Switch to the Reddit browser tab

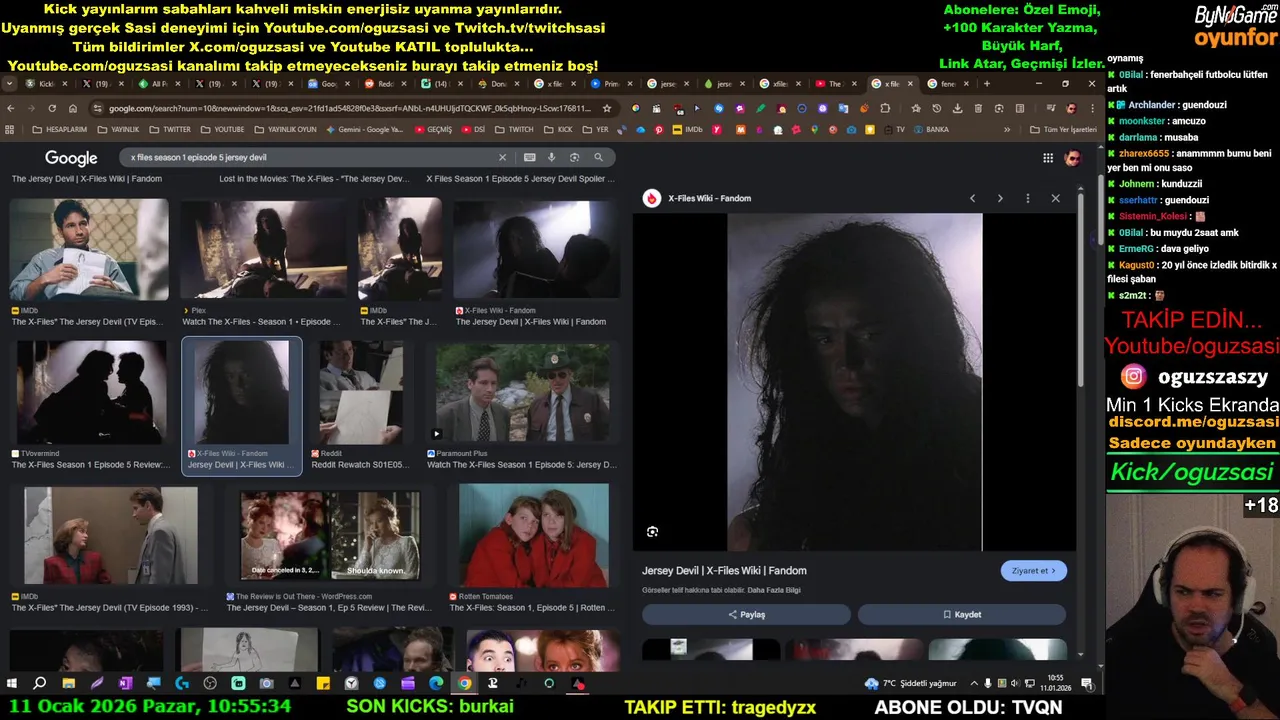click(x=384, y=84)
